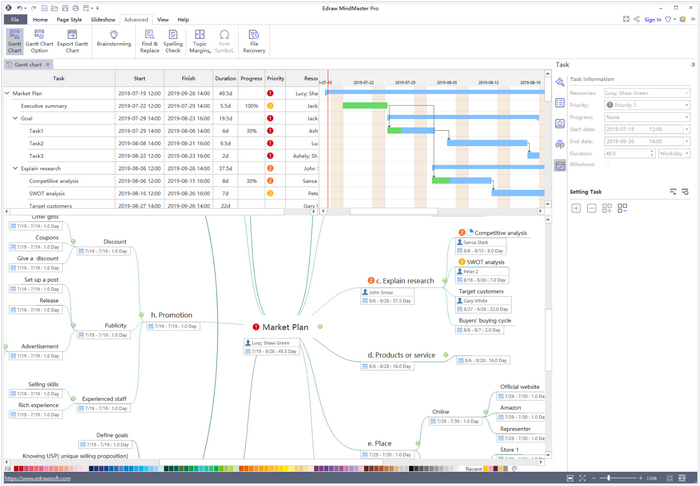Collapse the h. Promotion branch toggle
Viewport: 700px width, 486px height.
click(141, 315)
